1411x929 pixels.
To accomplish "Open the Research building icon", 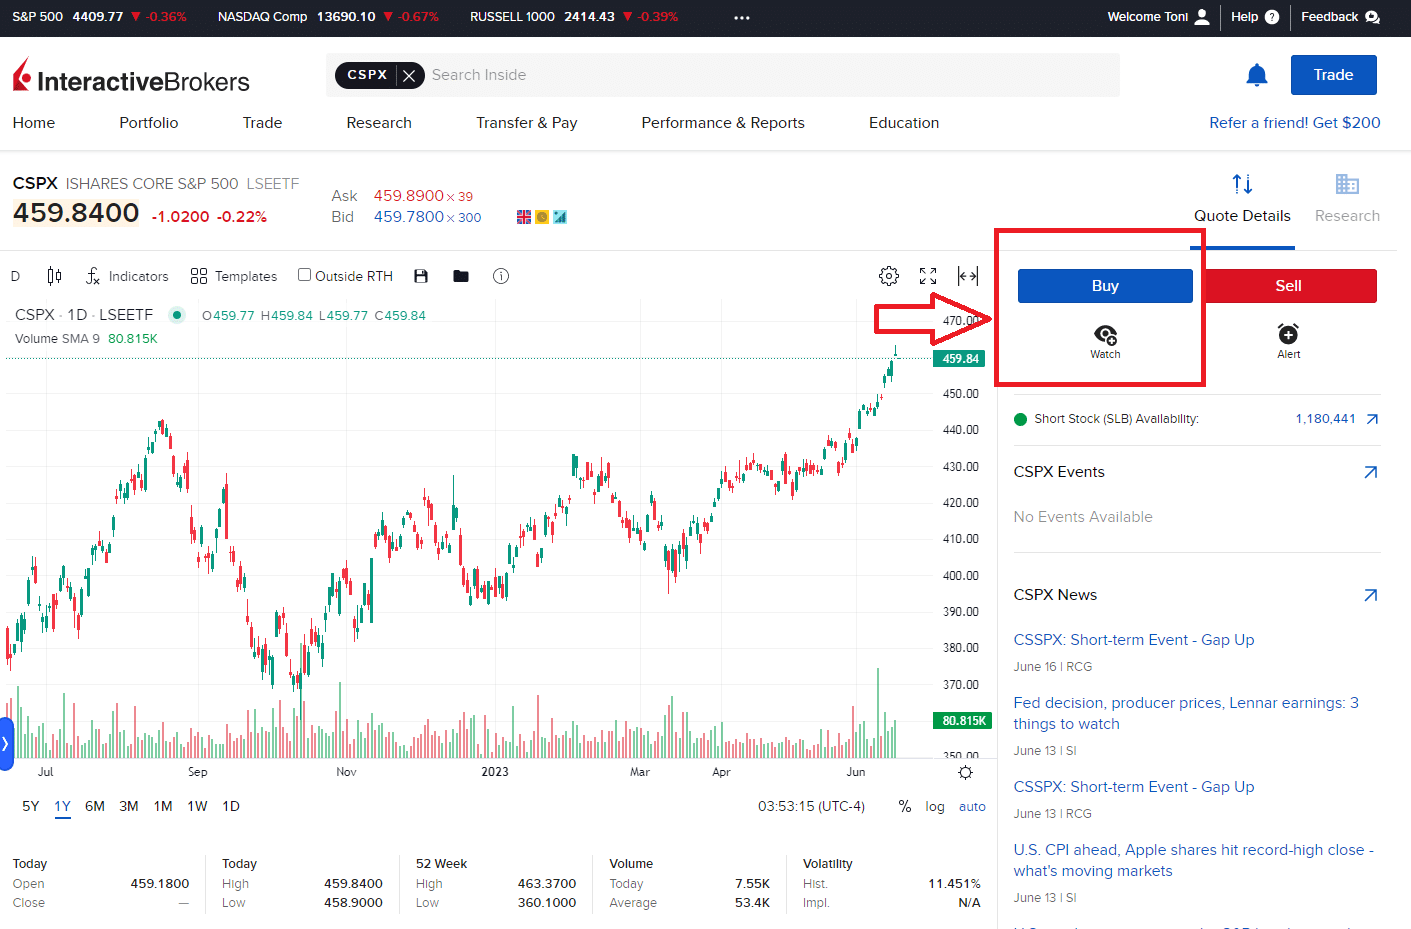I will pyautogui.click(x=1347, y=184).
